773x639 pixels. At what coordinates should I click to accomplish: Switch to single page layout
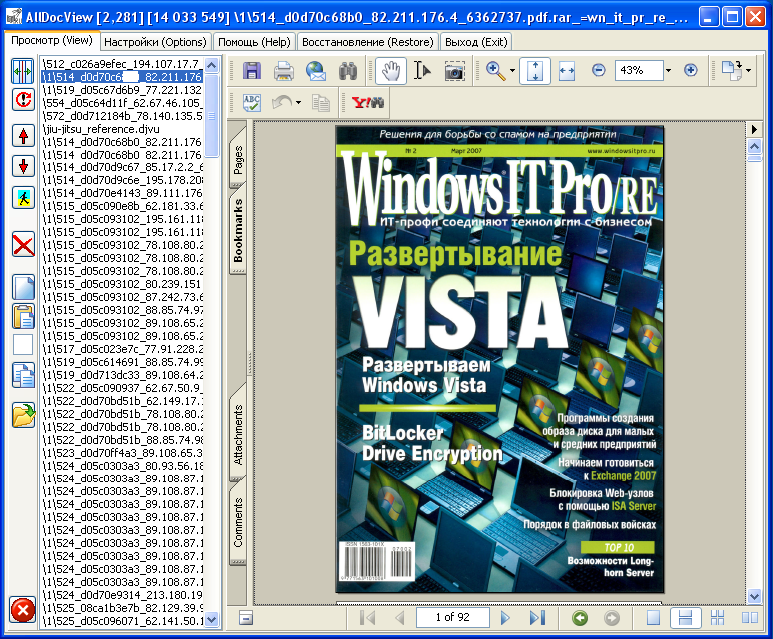click(654, 617)
